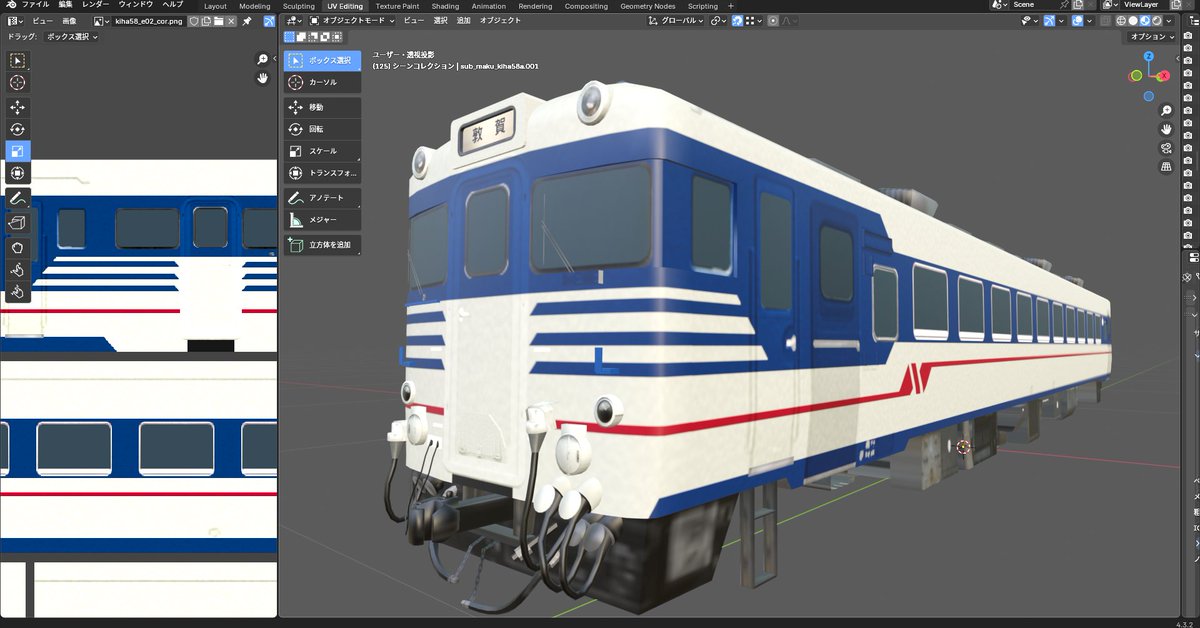This screenshot has width=1200, height=628.
Task: Add a new workspace with plus button
Action: pos(730,6)
